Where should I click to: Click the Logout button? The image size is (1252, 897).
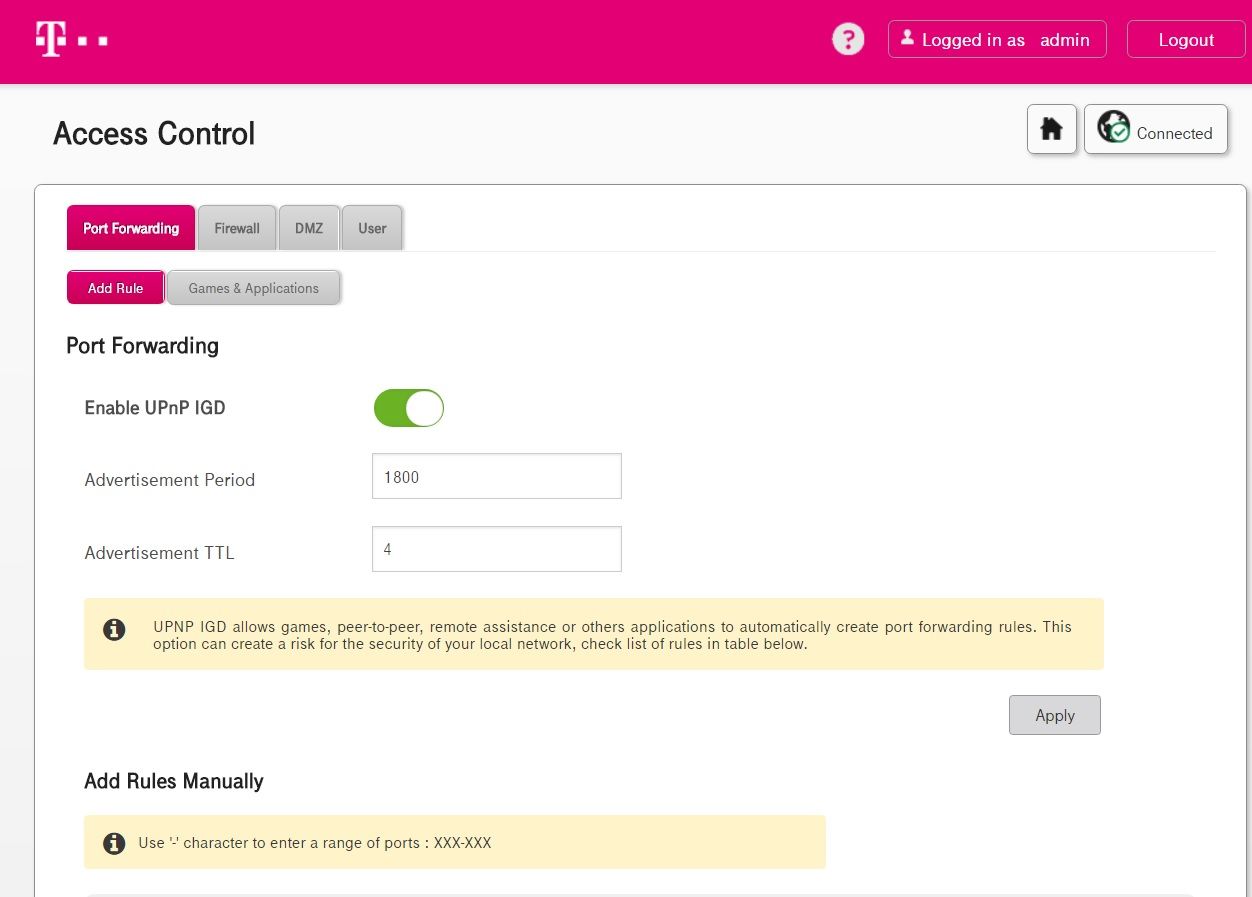point(1186,40)
